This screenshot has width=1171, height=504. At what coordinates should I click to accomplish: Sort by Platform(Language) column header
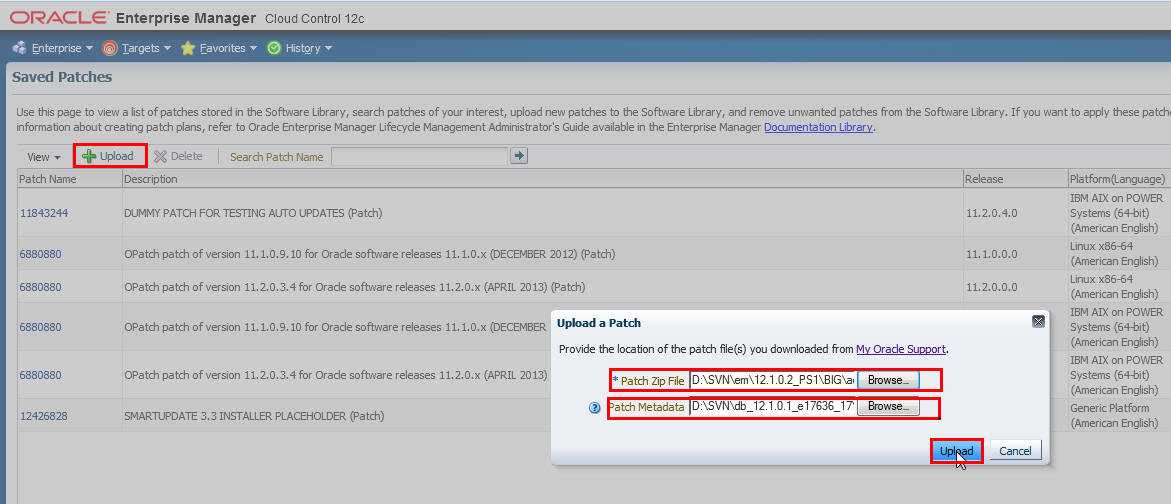click(1118, 179)
